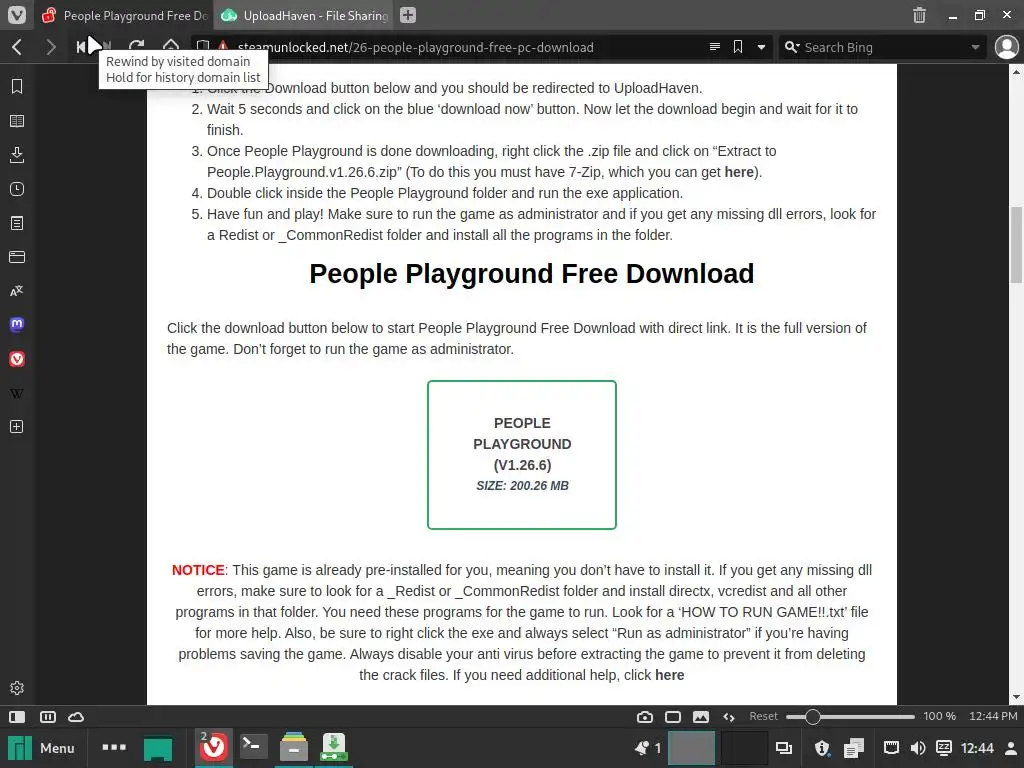Image resolution: width=1024 pixels, height=768 pixels.
Task: Switch to the second workspace
Action: tap(744, 748)
